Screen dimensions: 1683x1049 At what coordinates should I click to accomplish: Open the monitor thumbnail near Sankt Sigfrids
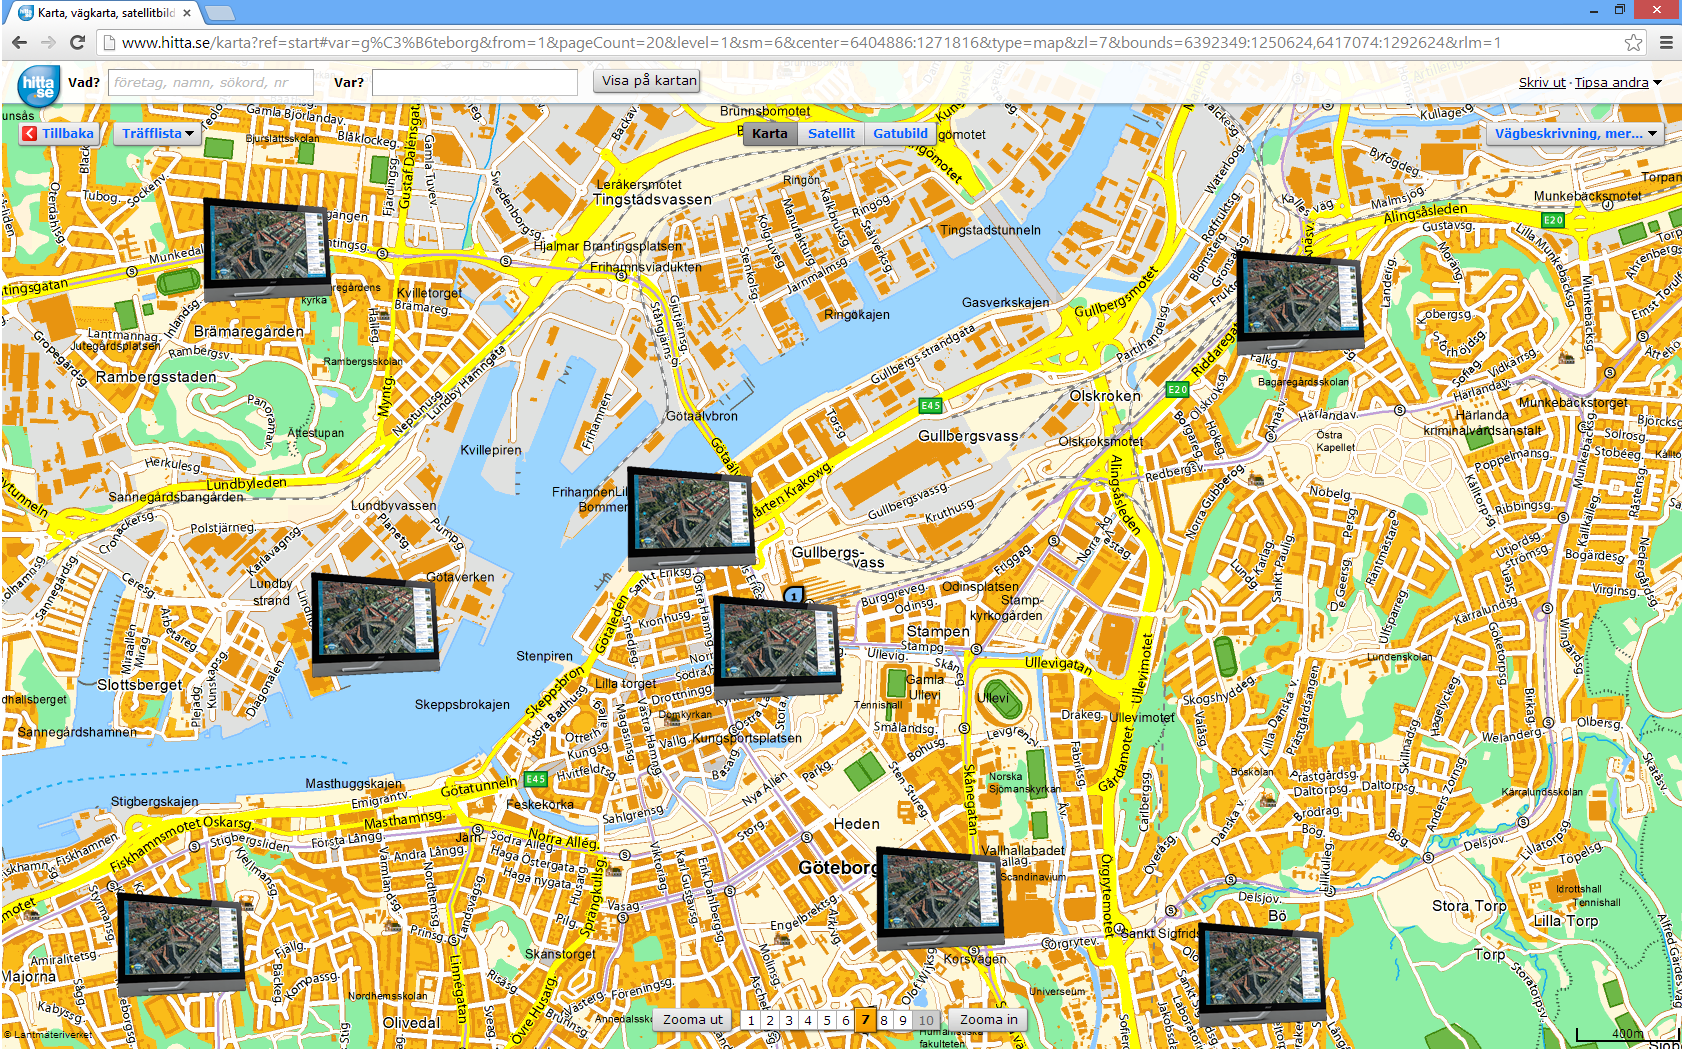pyautogui.click(x=1262, y=975)
